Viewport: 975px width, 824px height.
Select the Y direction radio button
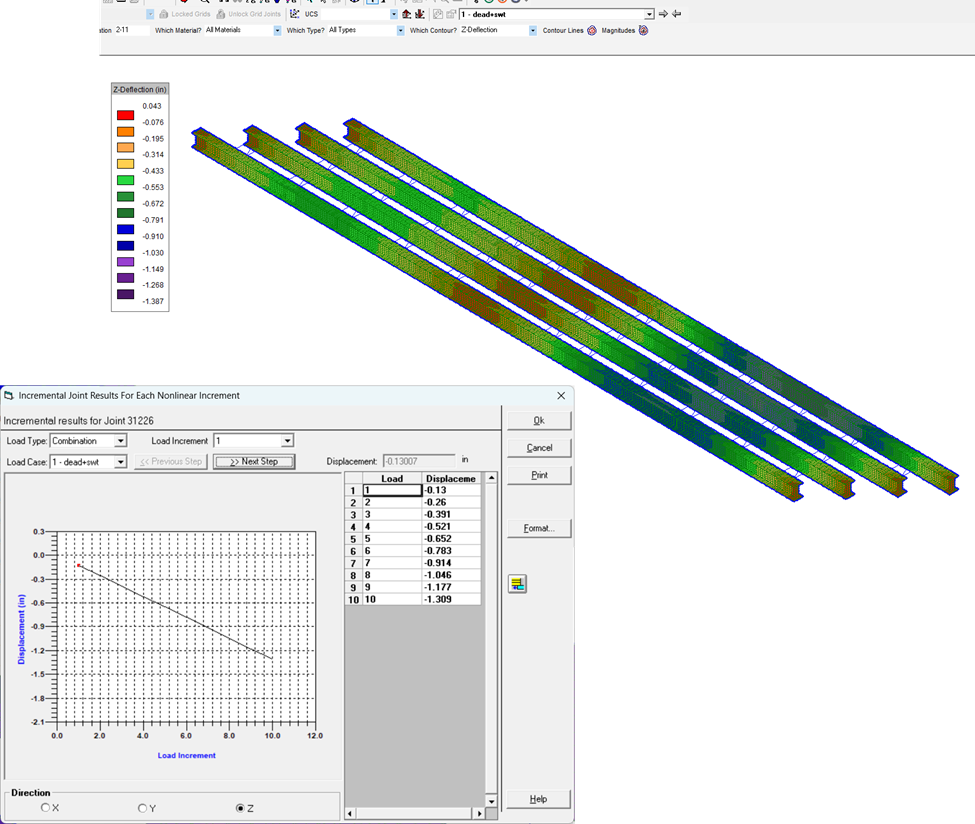point(142,808)
